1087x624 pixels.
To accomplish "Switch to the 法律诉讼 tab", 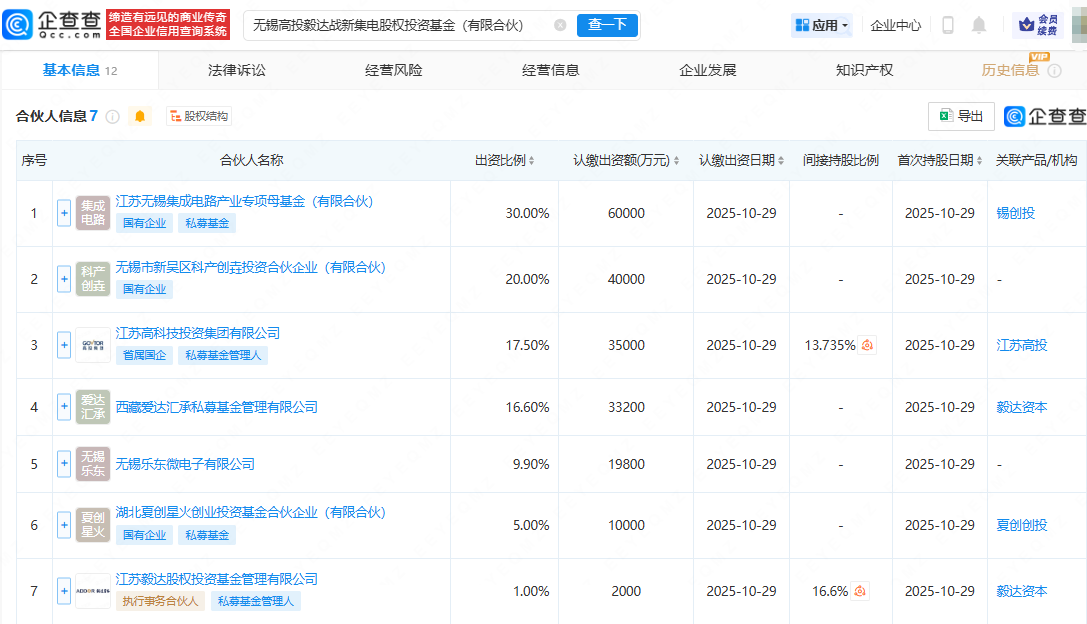I will [237, 70].
